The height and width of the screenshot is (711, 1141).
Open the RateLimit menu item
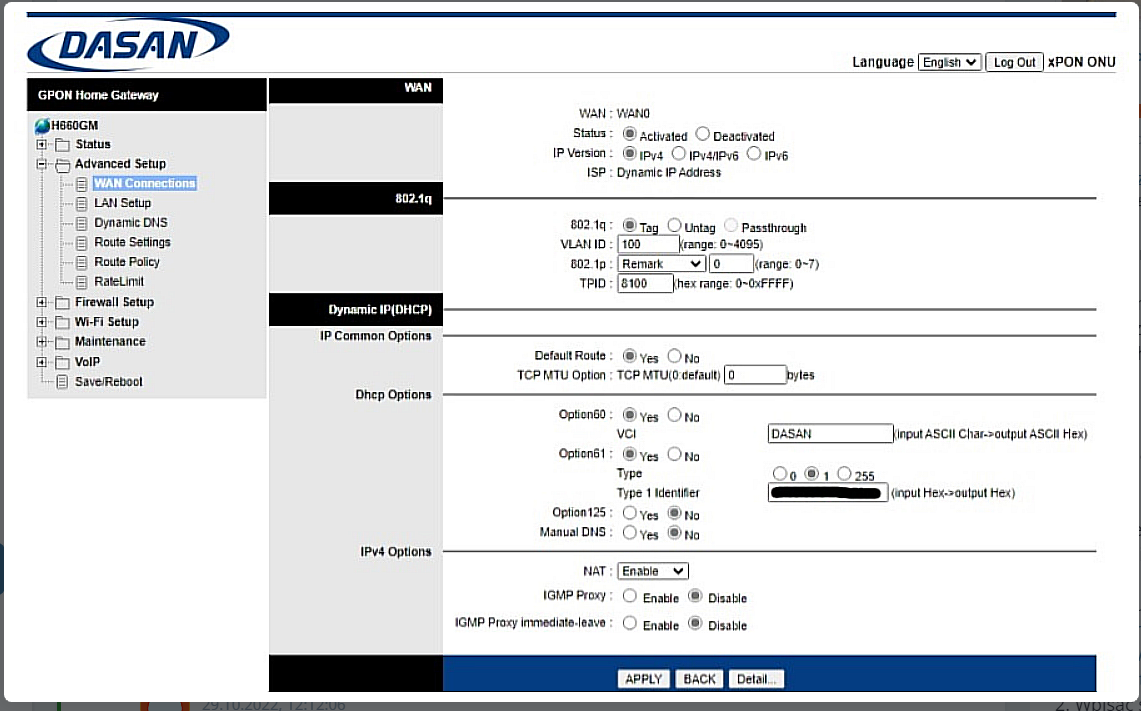[x=119, y=282]
